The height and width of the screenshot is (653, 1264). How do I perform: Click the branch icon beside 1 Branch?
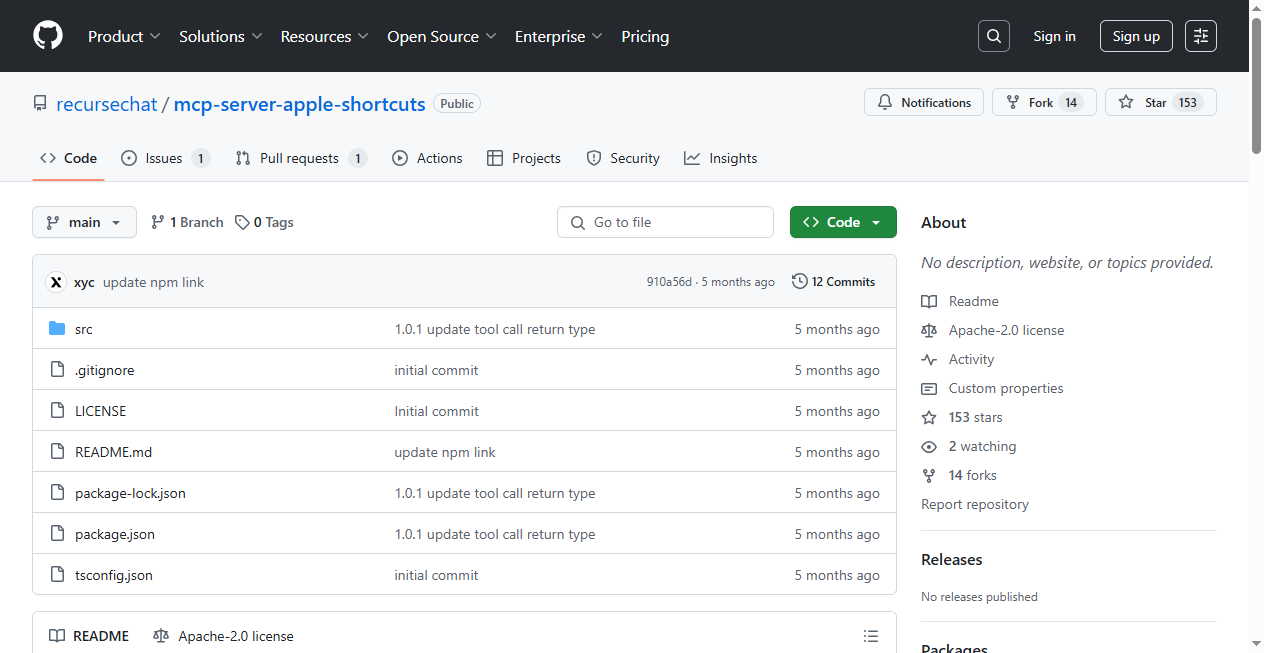[x=158, y=222]
